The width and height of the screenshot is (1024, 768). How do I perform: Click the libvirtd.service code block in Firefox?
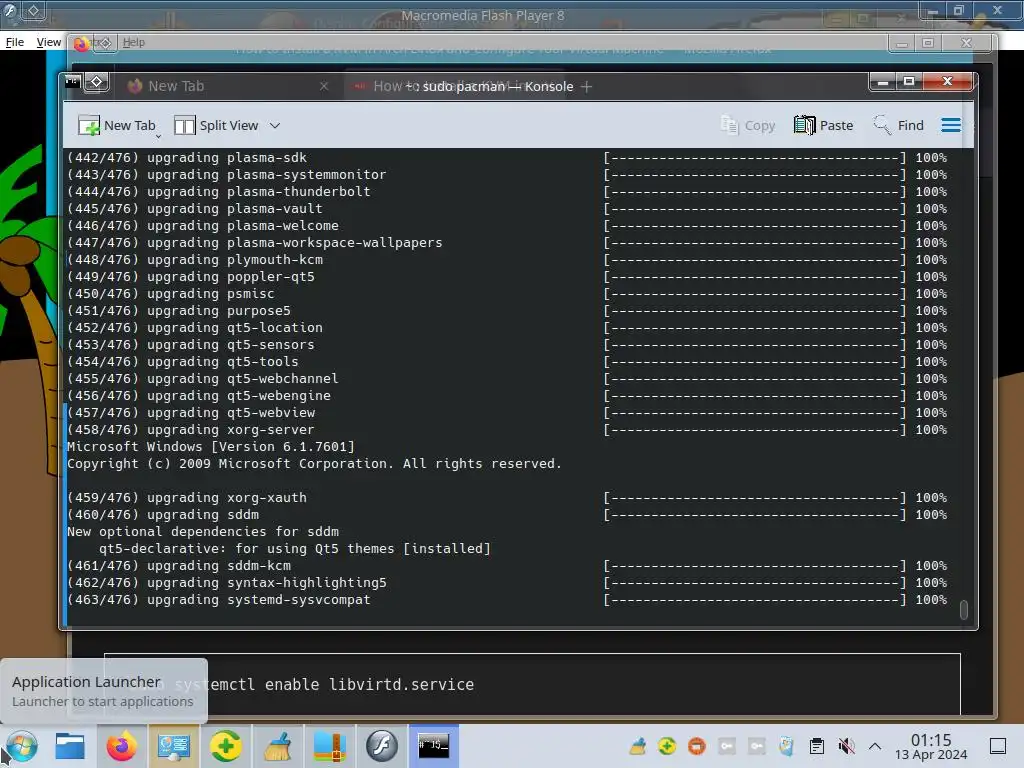click(x=532, y=684)
